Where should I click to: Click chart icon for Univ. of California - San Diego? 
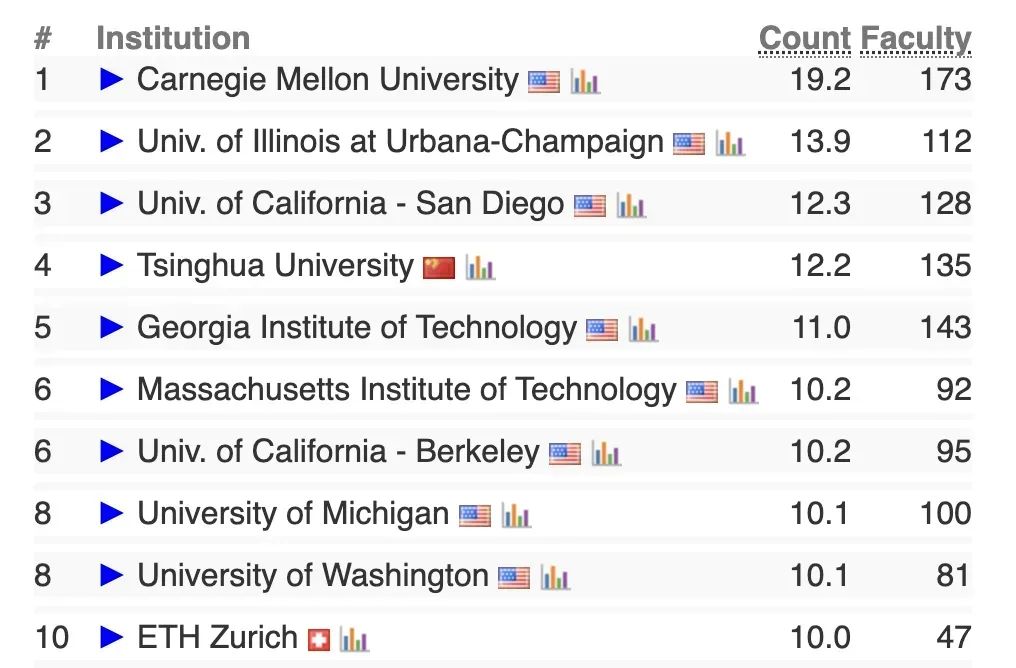631,205
